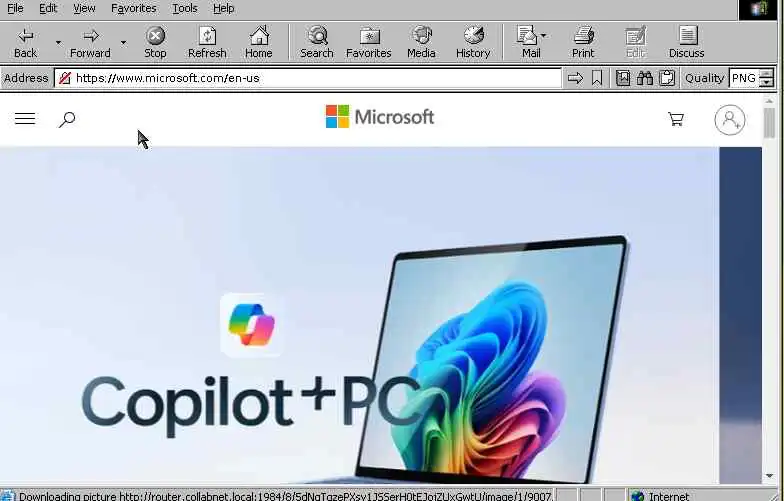The height and width of the screenshot is (501, 784).
Task: Open the Forward history dropdown arrow
Action: click(123, 43)
